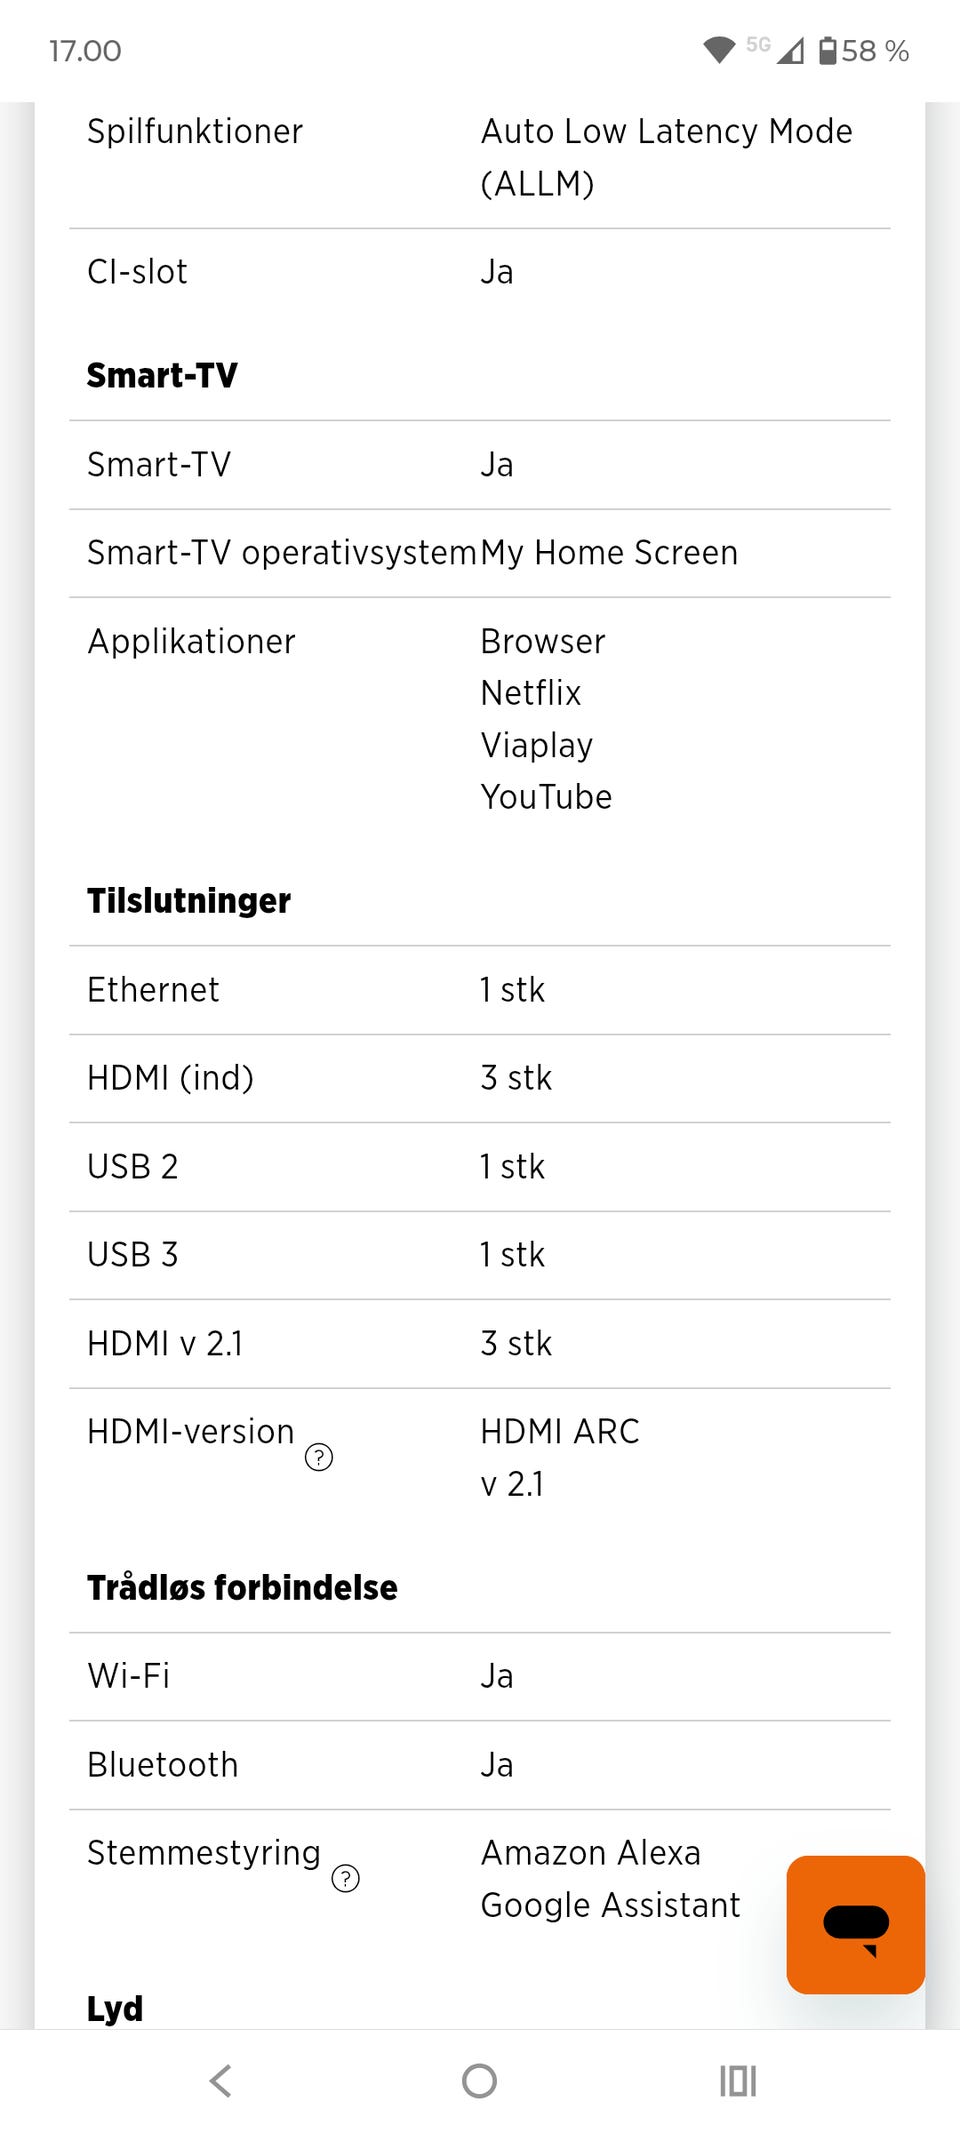Tap the Trådløs forbindelse section heading

click(242, 1587)
